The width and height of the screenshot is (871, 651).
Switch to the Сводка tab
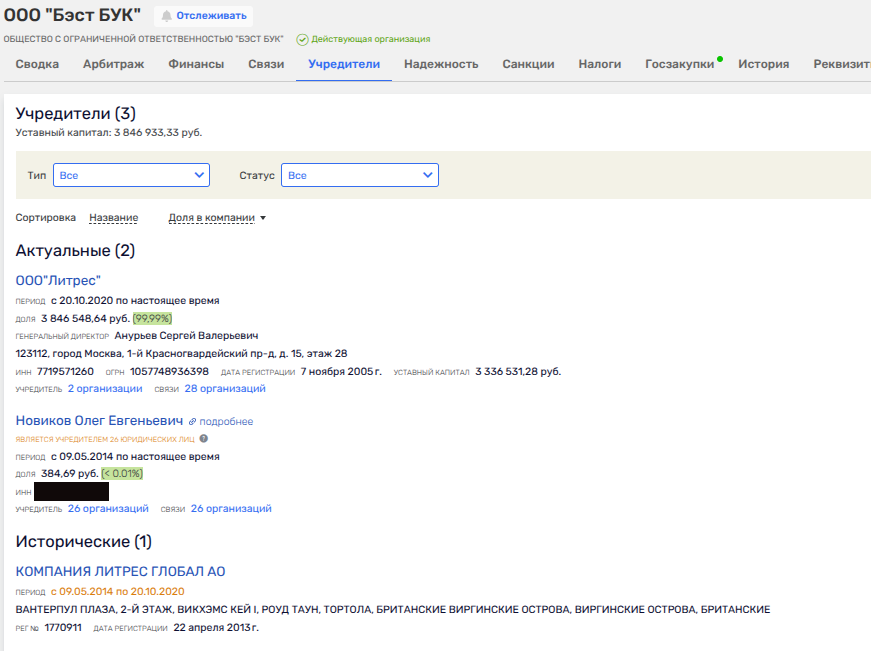[x=37, y=64]
